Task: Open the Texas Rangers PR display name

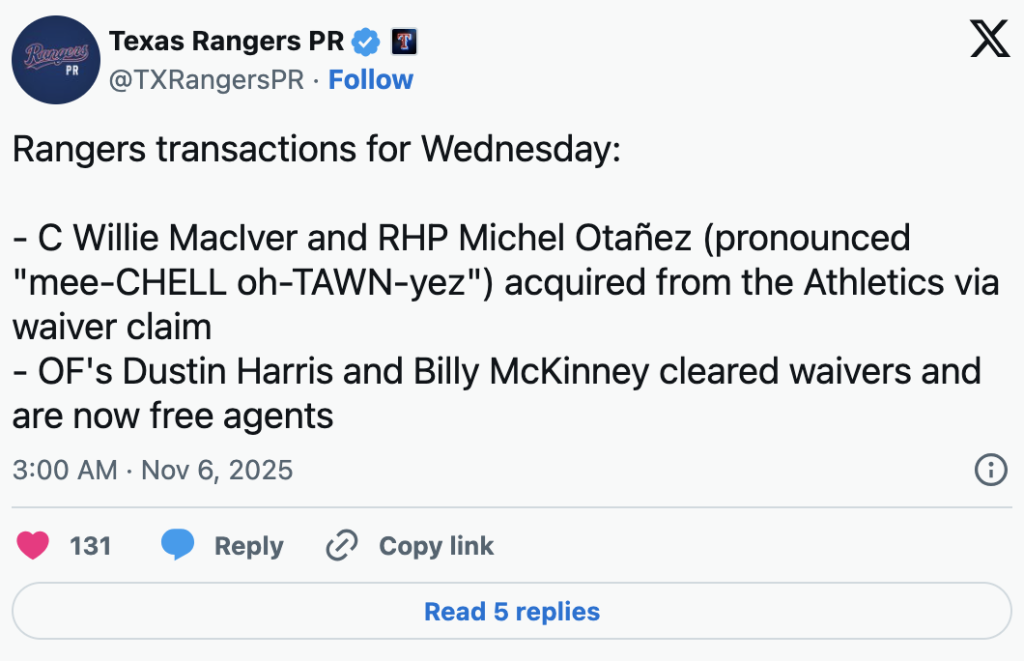Action: coord(226,41)
